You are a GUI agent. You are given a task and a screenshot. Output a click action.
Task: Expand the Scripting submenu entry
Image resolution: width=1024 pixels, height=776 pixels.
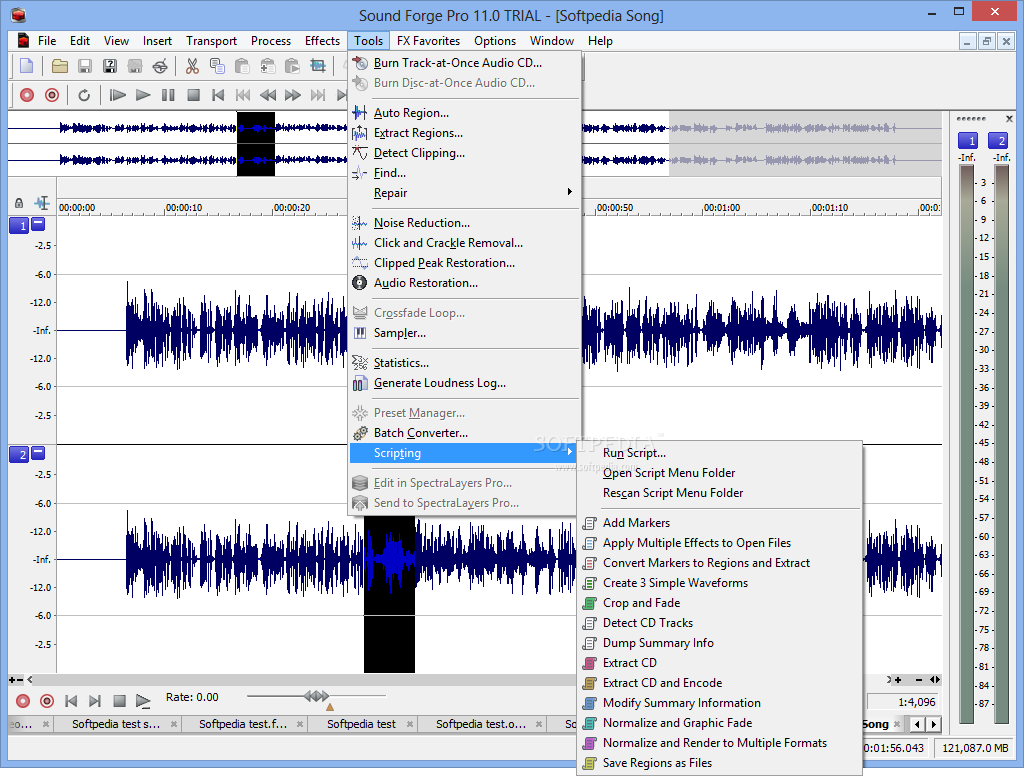point(463,453)
